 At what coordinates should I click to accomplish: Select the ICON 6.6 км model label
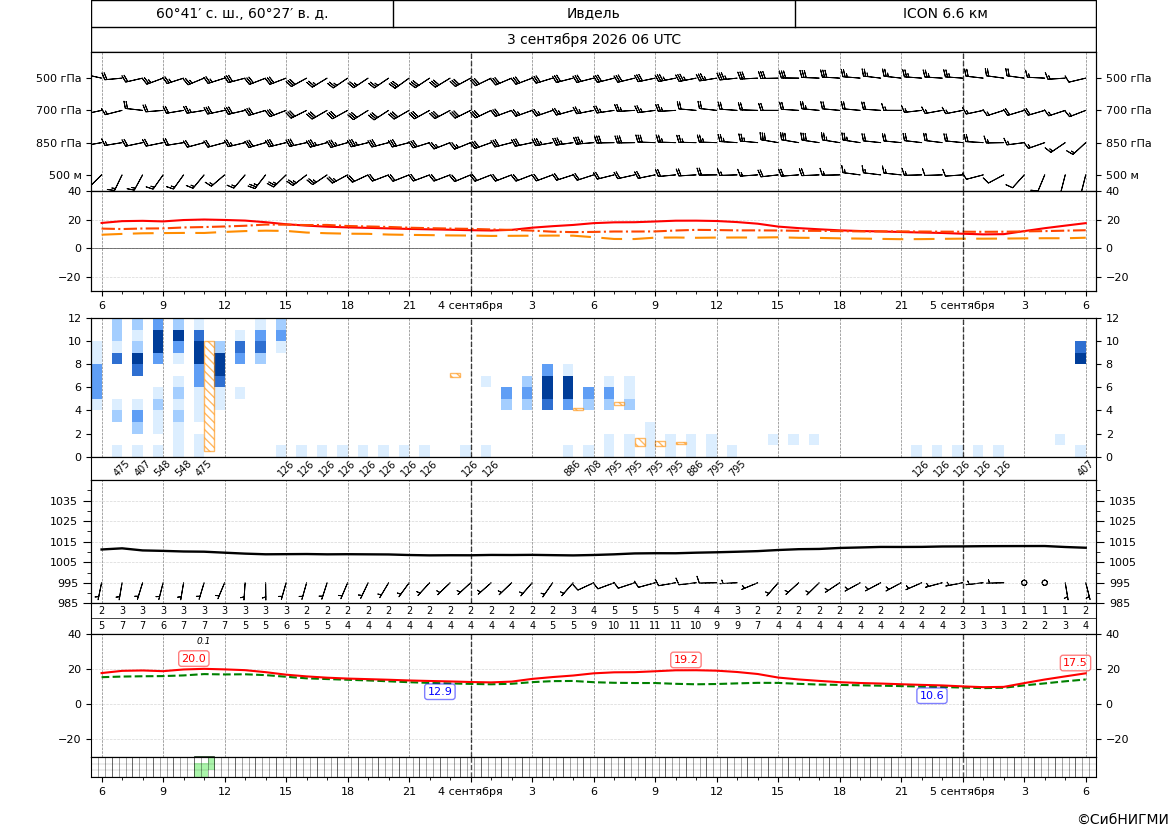coord(945,13)
